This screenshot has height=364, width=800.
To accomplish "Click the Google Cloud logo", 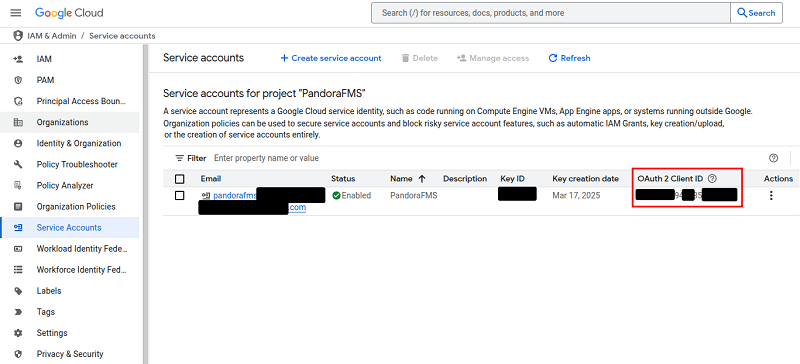I will pyautogui.click(x=69, y=13).
